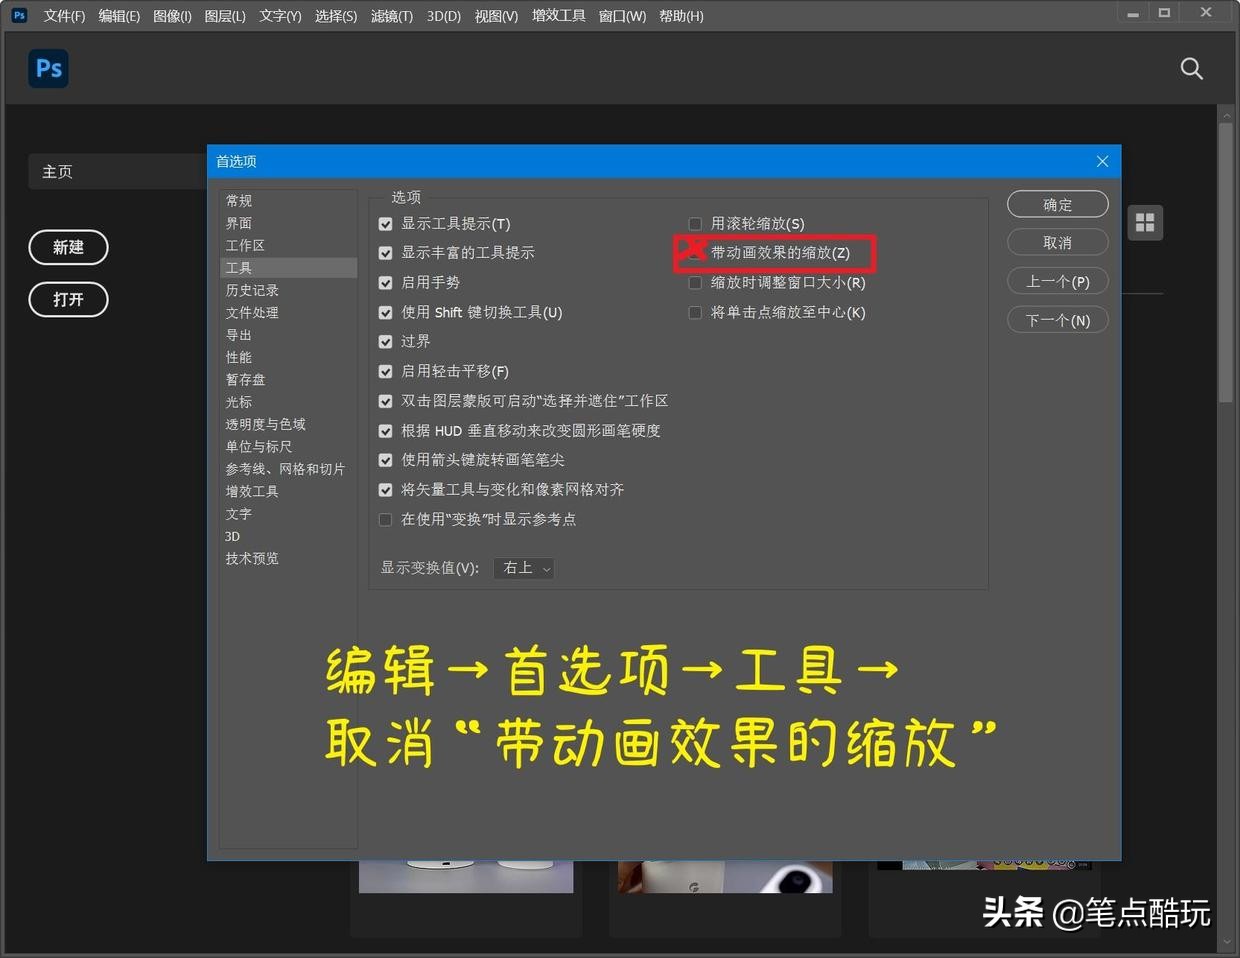Uncheck 带动画效果的缩放 option
Screen dimensions: 1240x958
point(694,253)
